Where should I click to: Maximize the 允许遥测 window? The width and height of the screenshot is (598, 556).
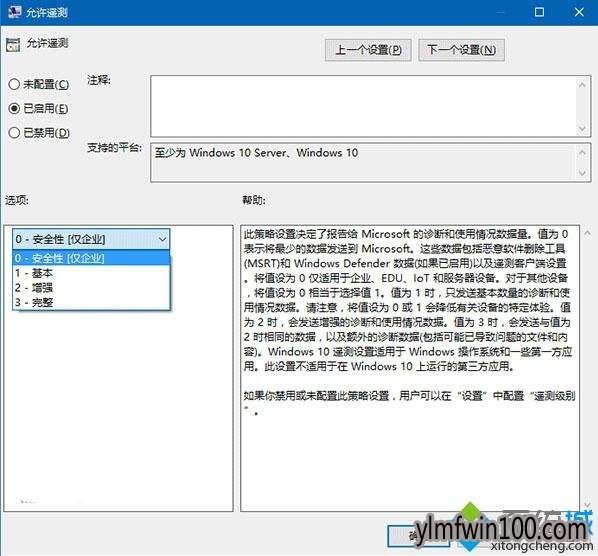click(539, 12)
